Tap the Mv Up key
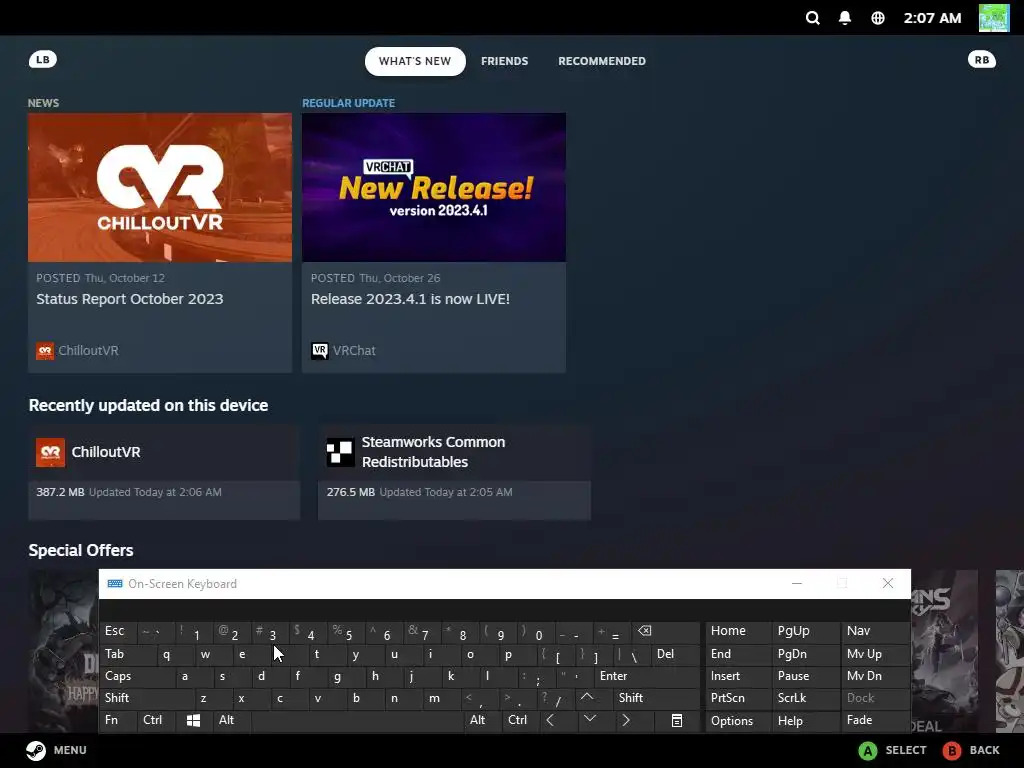The image size is (1024, 768). [875, 654]
